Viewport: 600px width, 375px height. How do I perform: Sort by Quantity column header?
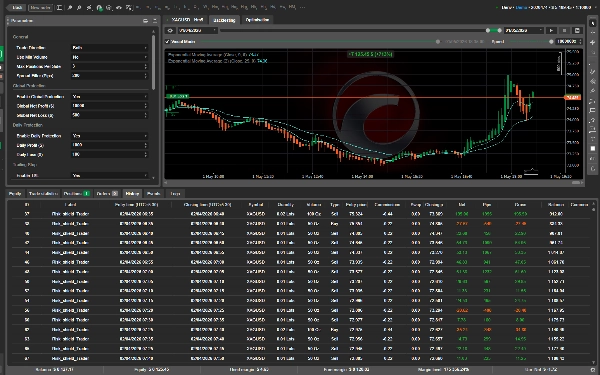pyautogui.click(x=285, y=205)
